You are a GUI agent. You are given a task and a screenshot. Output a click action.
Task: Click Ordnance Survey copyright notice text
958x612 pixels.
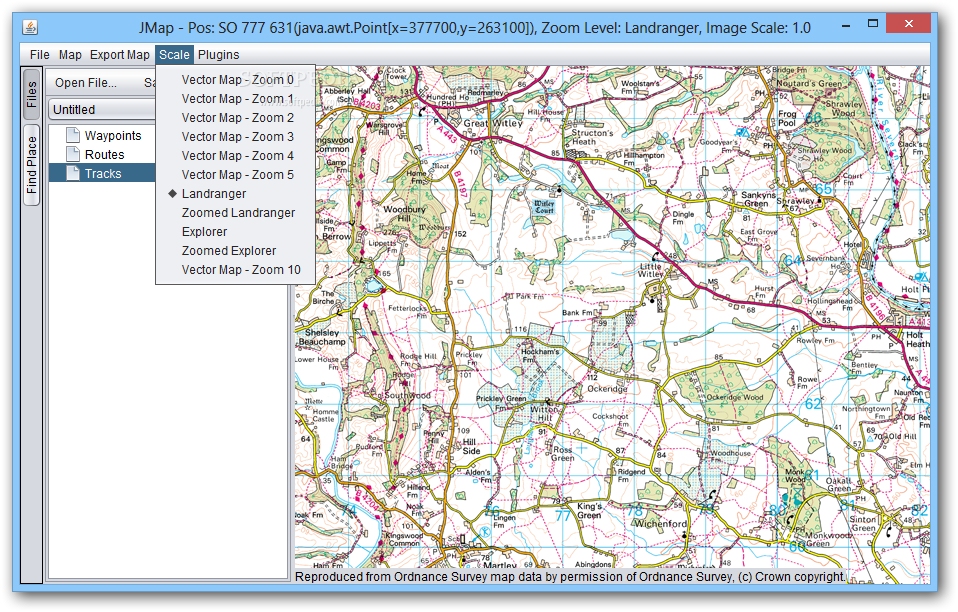click(x=570, y=576)
